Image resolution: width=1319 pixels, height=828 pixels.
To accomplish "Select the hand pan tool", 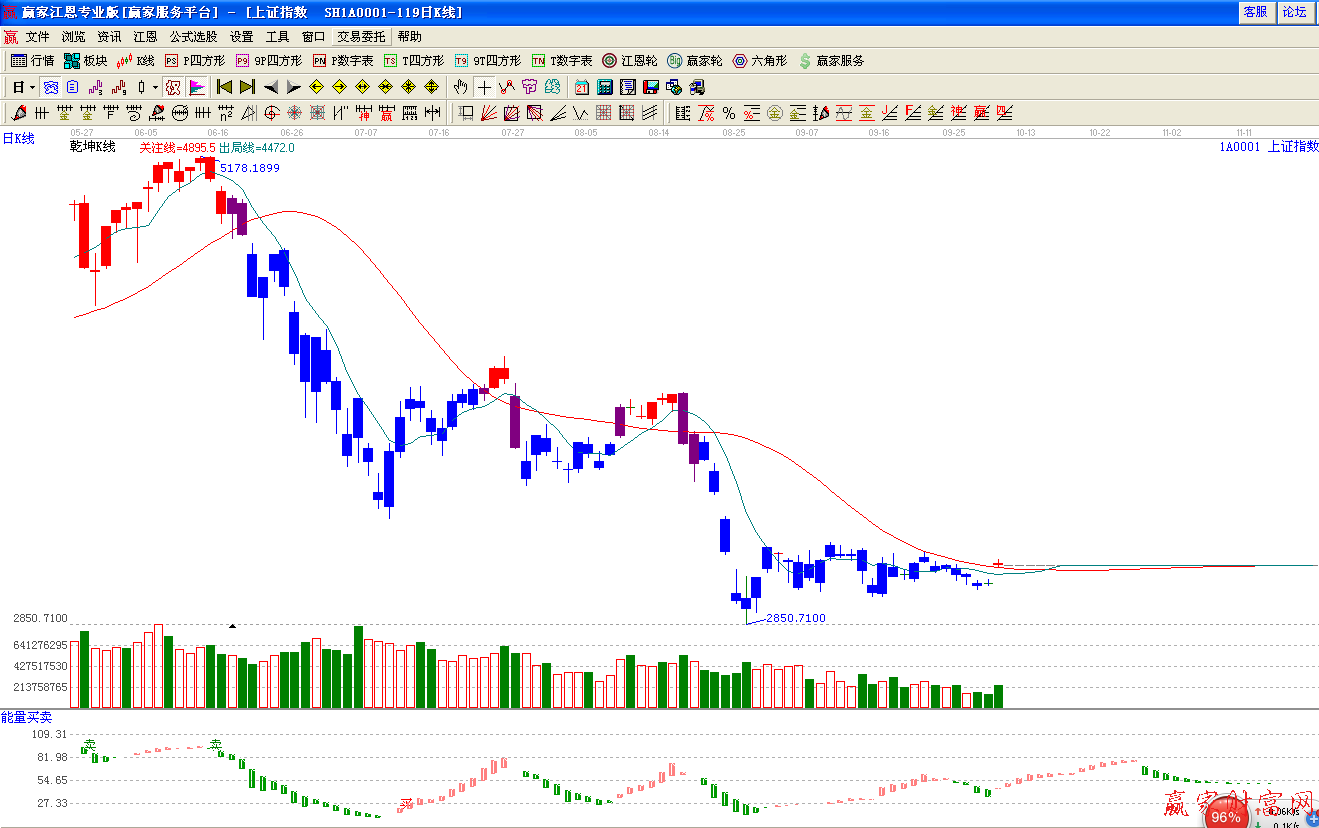I will click(x=461, y=87).
